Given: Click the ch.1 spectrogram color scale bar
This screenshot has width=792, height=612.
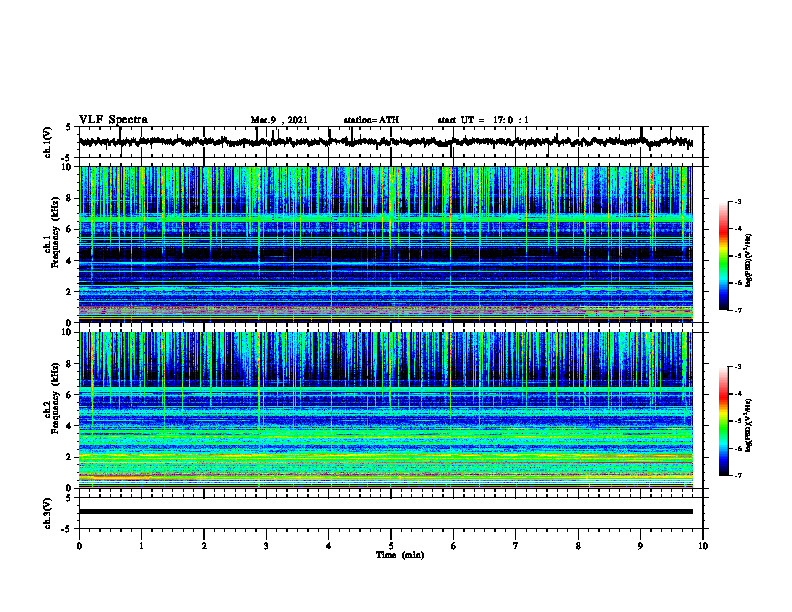Looking at the screenshot, I should tap(724, 256).
